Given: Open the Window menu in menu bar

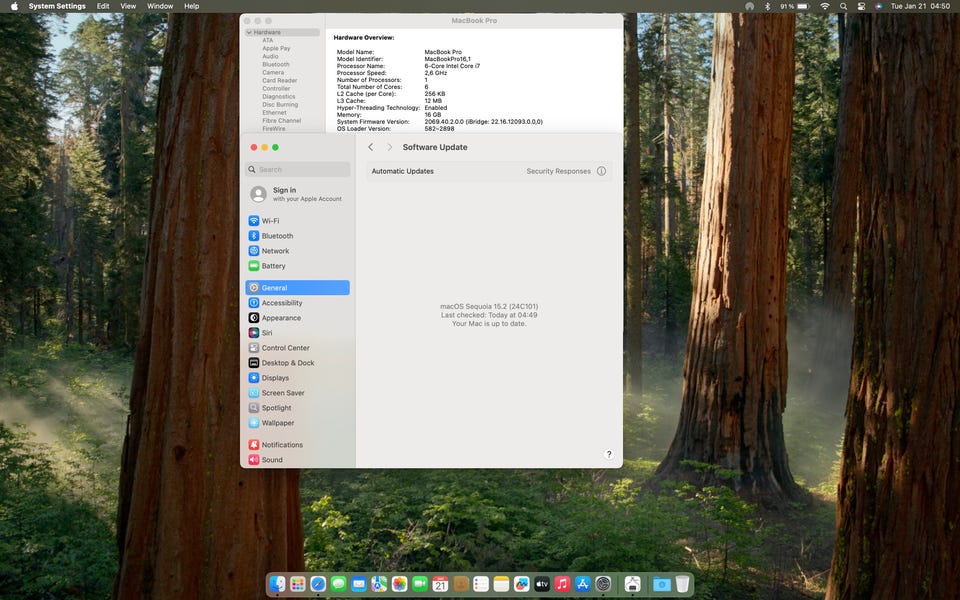Looking at the screenshot, I should (160, 6).
